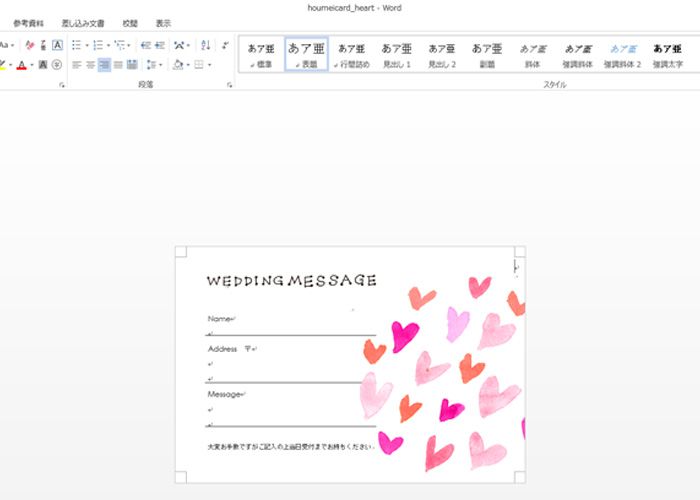Viewport: 700px width, 500px height.
Task: Click the decrease indent icon
Action: (146, 45)
